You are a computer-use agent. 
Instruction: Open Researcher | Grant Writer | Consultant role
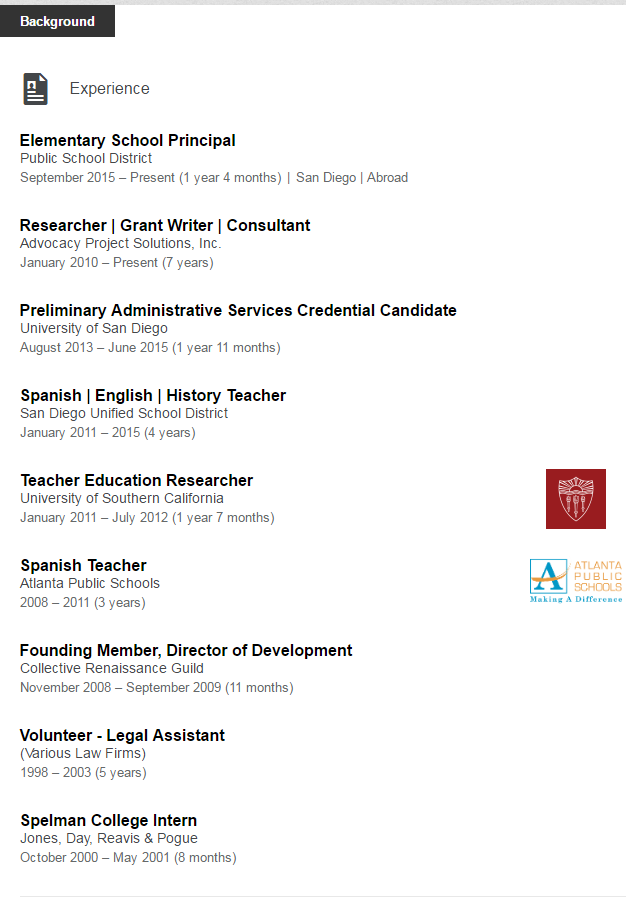[x=165, y=226]
